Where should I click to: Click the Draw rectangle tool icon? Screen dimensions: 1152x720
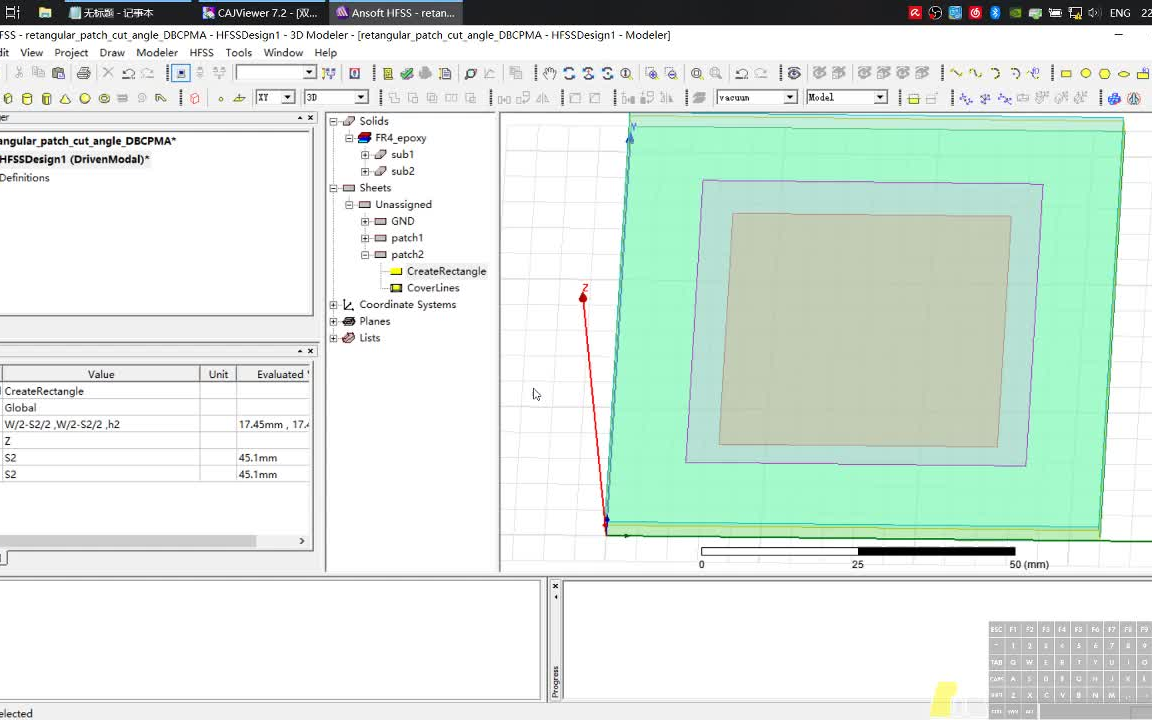(x=1066, y=73)
